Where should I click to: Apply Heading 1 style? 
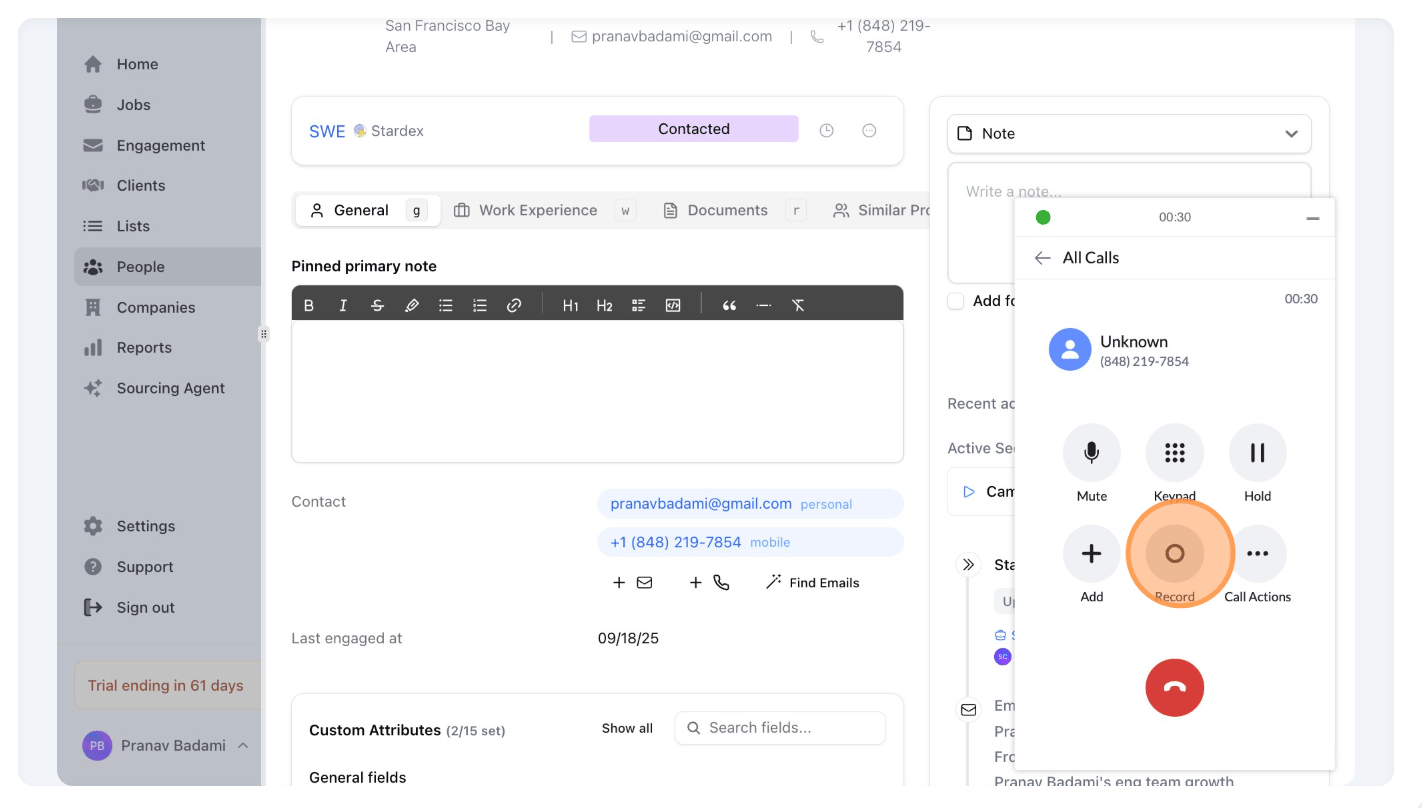pyautogui.click(x=570, y=306)
